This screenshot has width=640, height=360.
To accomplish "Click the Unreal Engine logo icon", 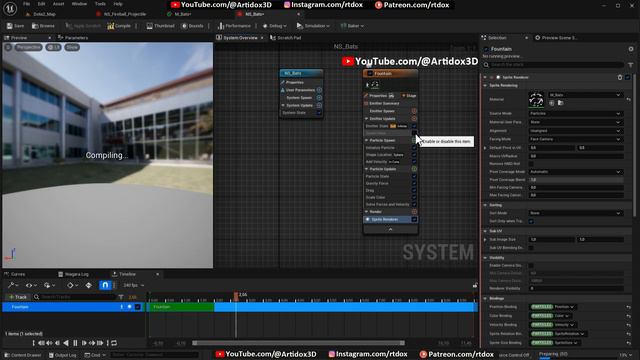I will pyautogui.click(x=10, y=8).
